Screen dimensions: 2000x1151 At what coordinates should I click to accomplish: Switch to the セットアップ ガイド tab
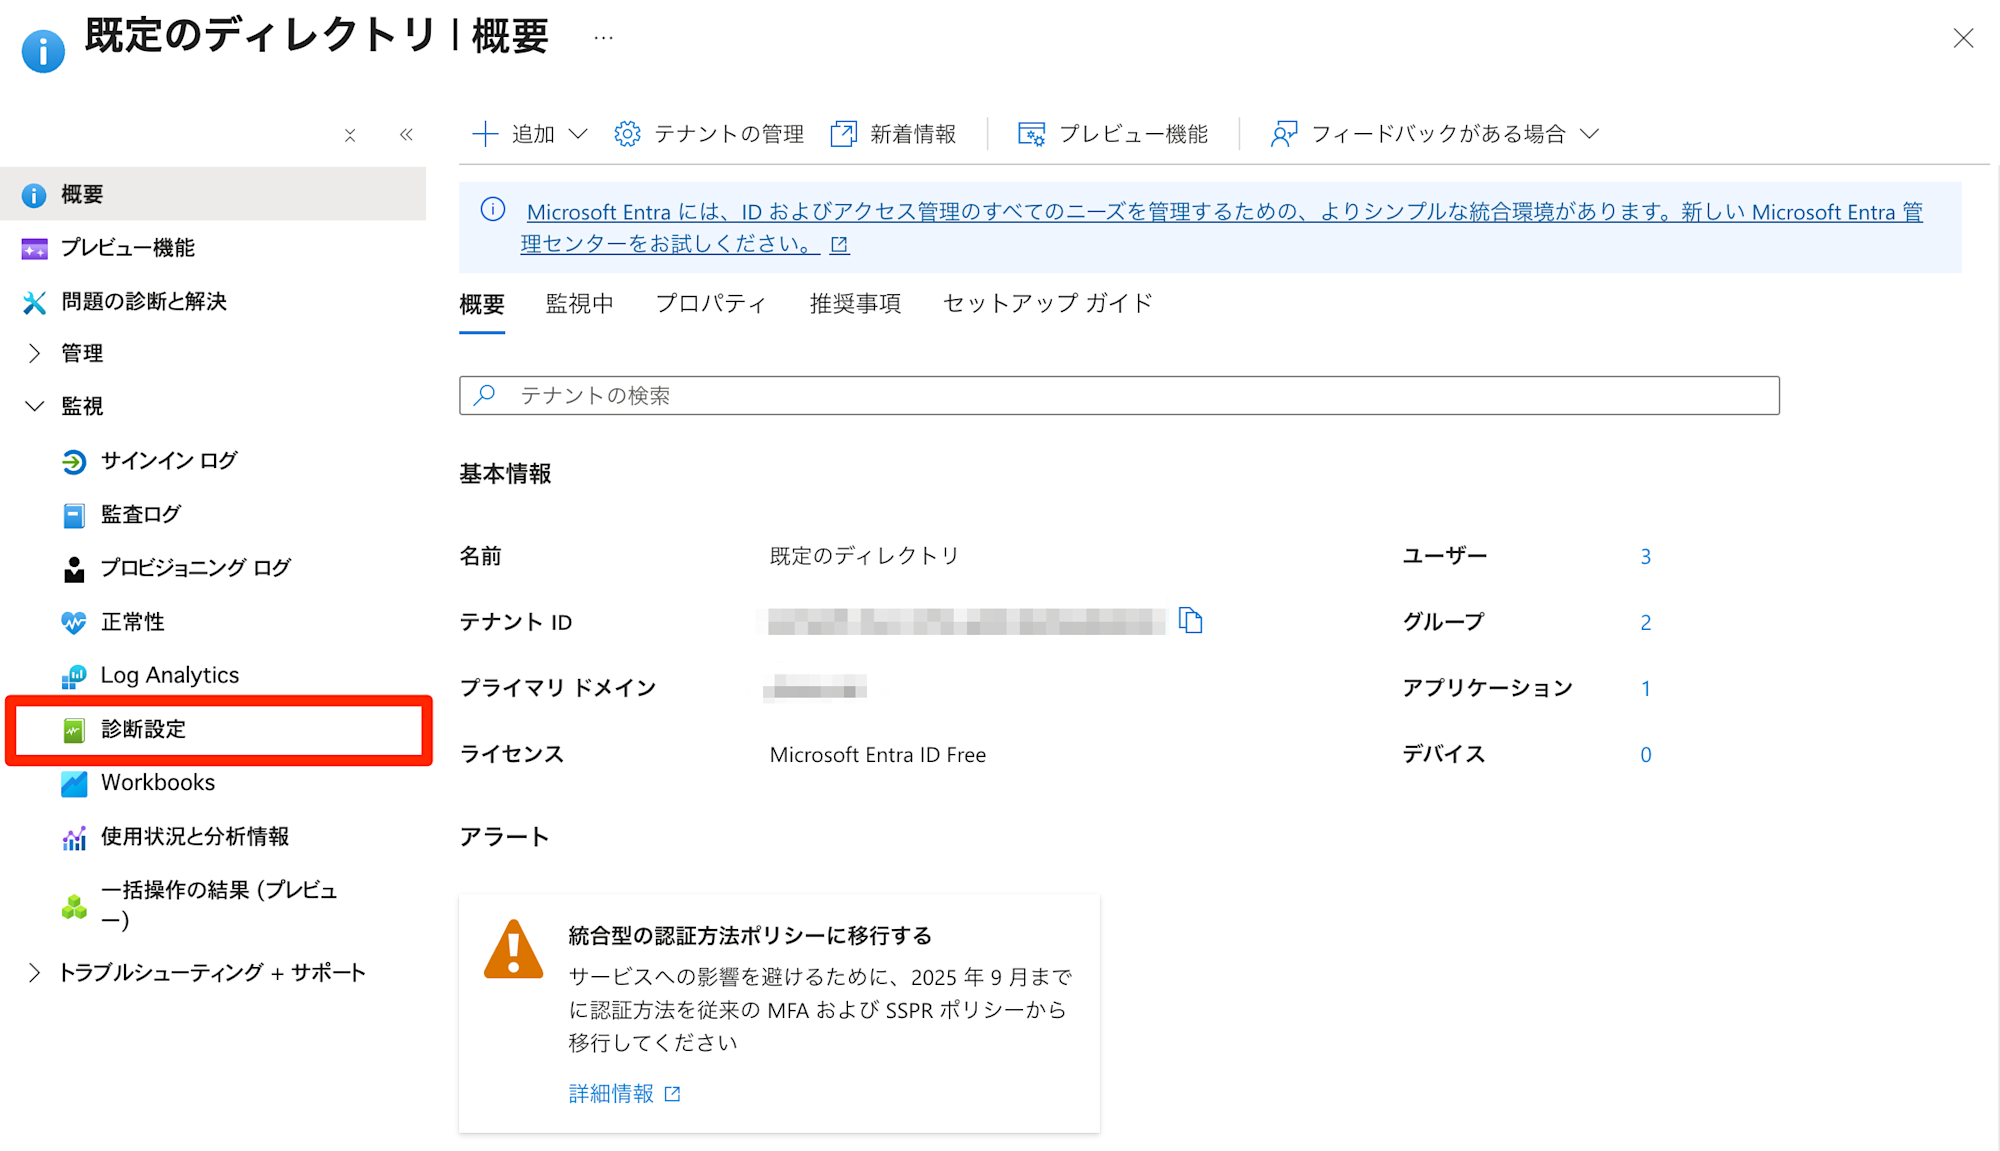(x=1047, y=304)
